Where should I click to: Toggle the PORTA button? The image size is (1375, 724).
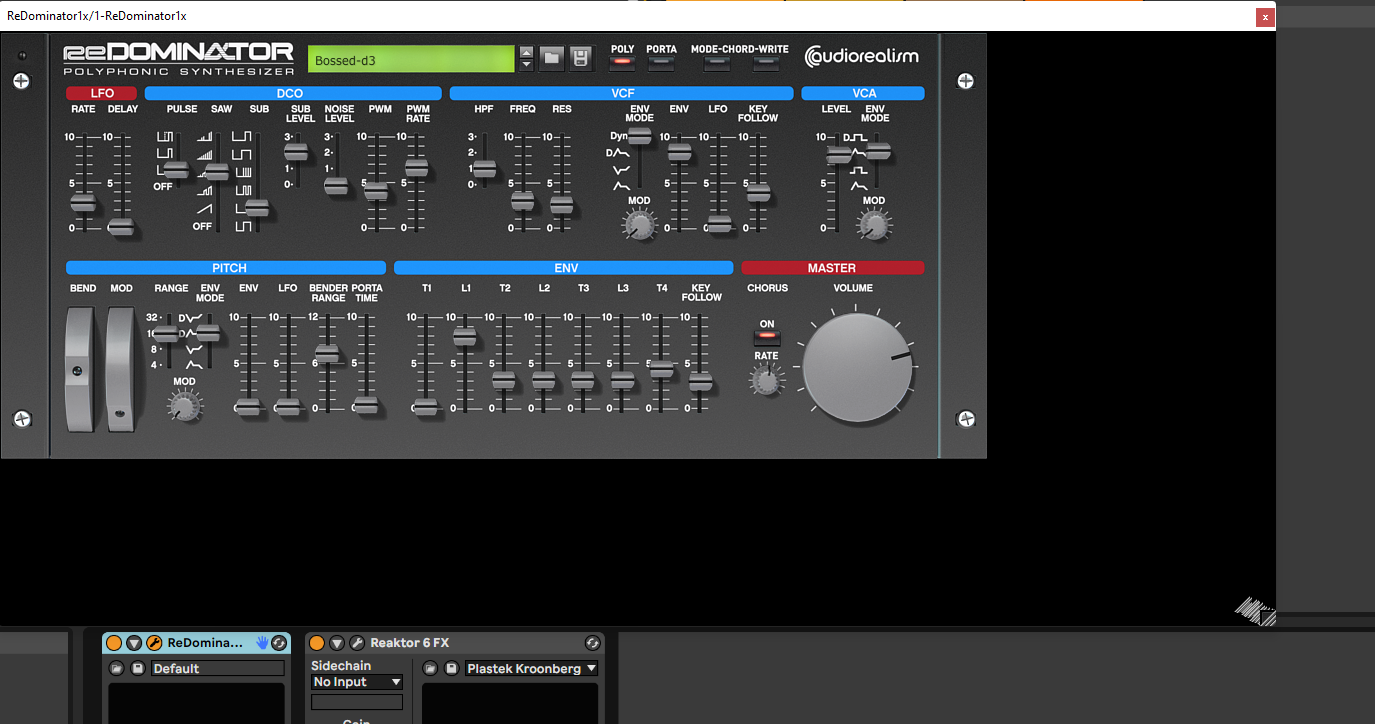pyautogui.click(x=661, y=63)
